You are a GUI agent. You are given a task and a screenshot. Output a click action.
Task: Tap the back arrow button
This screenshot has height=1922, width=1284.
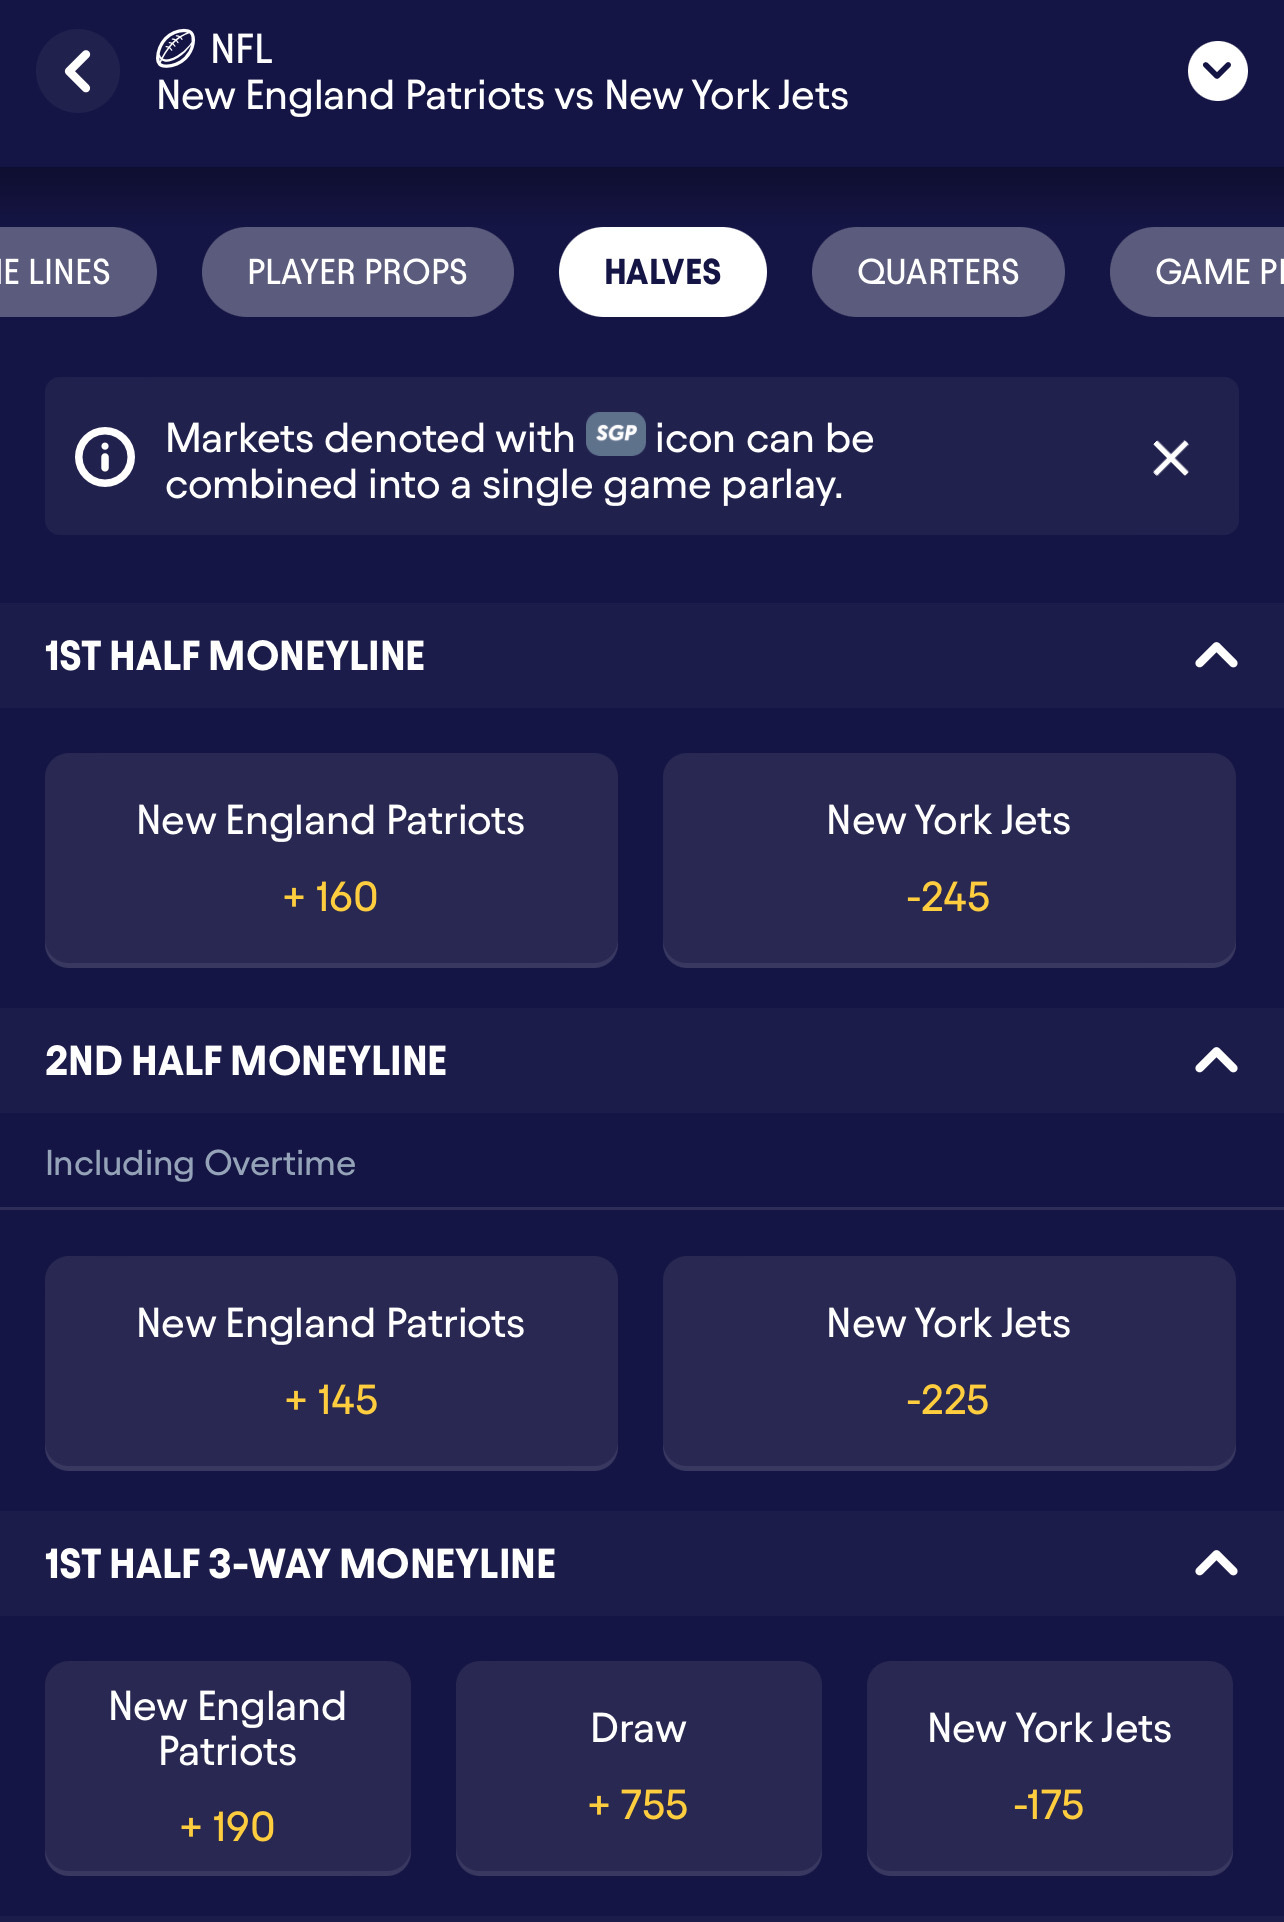pyautogui.click(x=78, y=72)
